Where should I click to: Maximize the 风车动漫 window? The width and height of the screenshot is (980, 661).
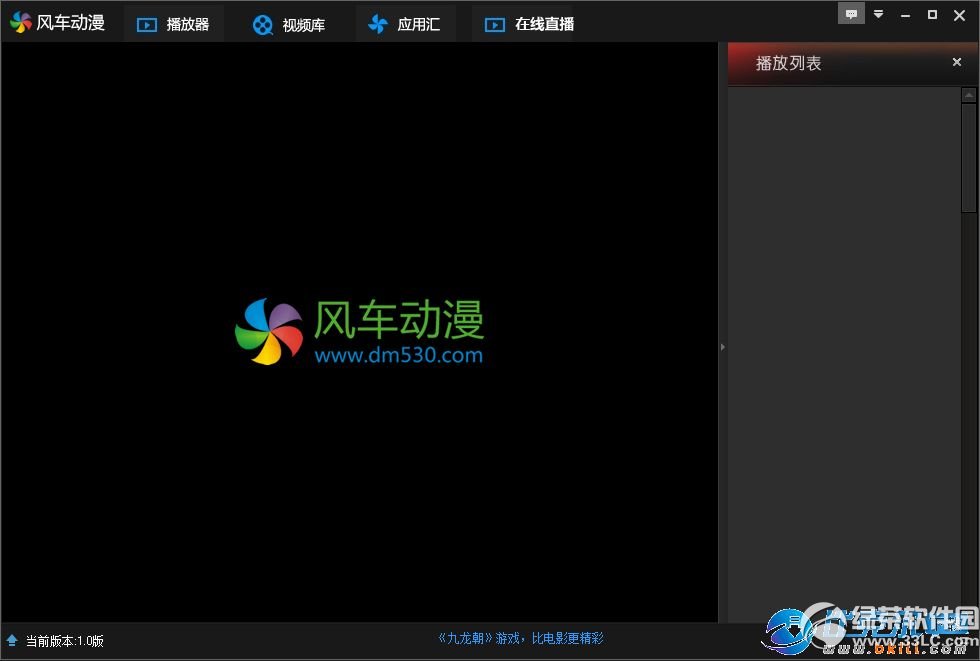[x=932, y=14]
